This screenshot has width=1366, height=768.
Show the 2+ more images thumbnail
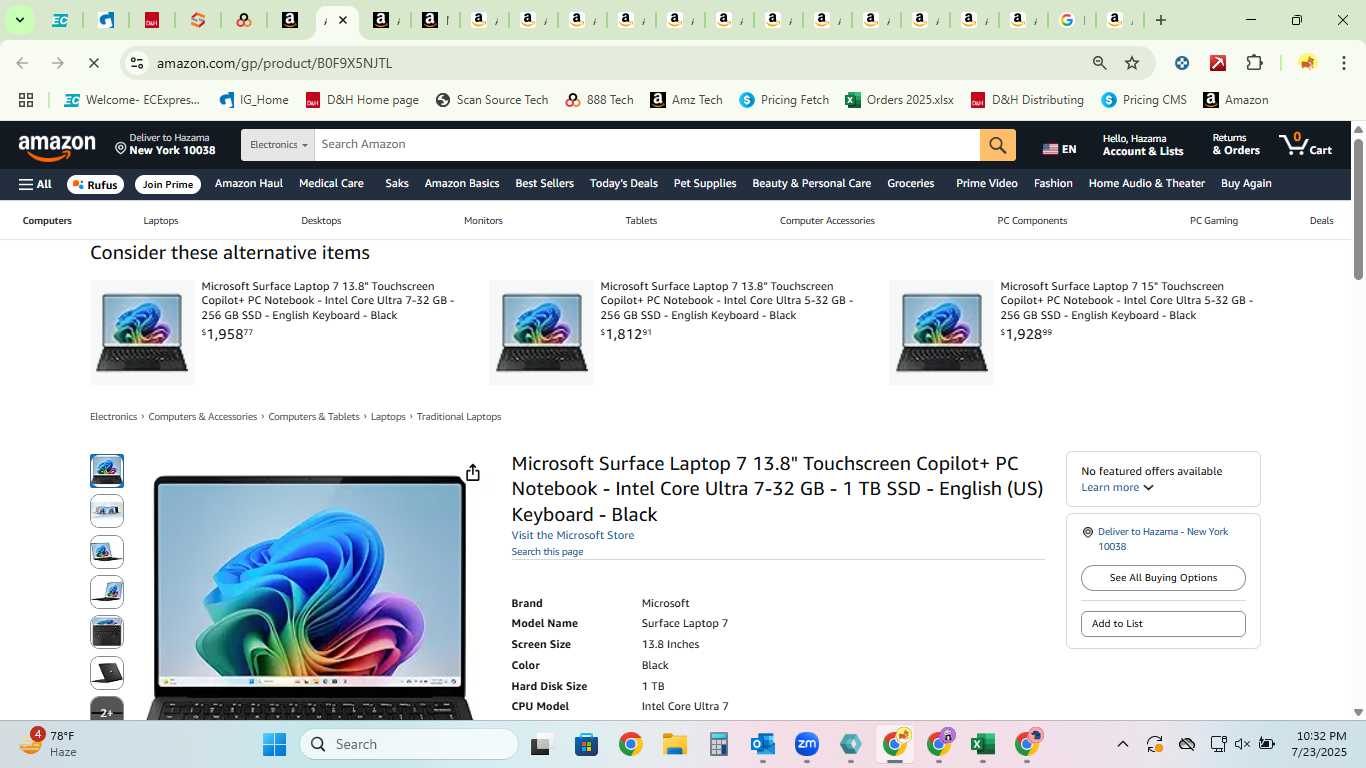(107, 711)
